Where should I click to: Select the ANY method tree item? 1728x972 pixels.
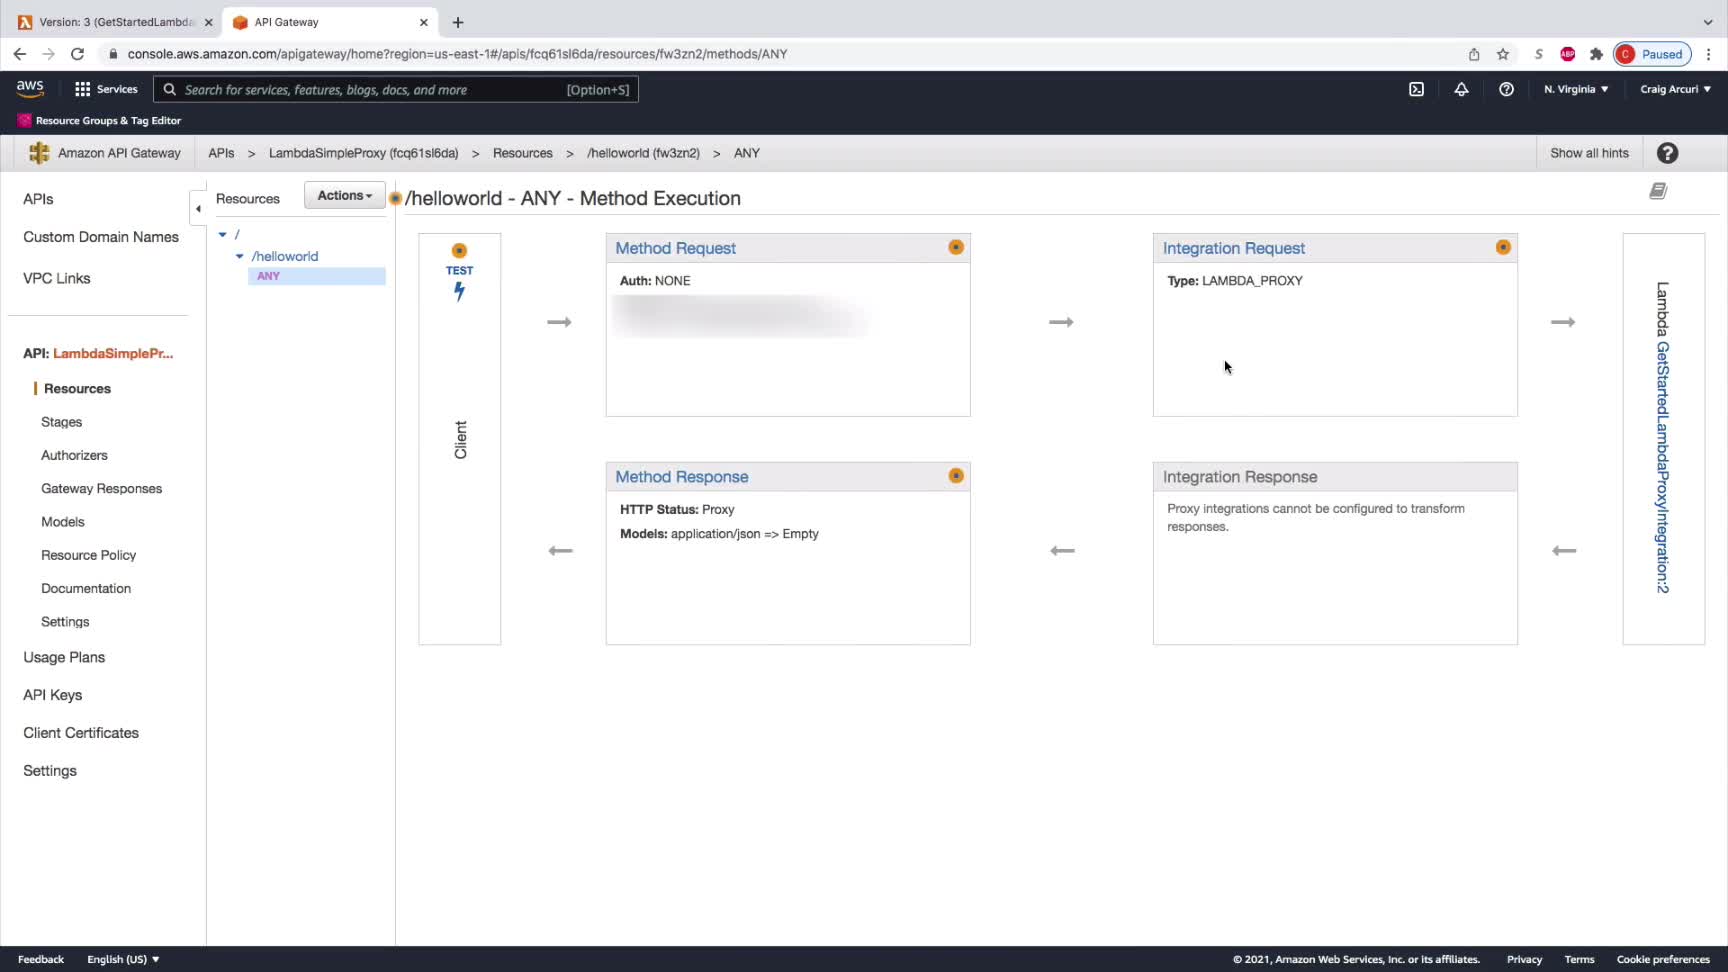coord(316,276)
